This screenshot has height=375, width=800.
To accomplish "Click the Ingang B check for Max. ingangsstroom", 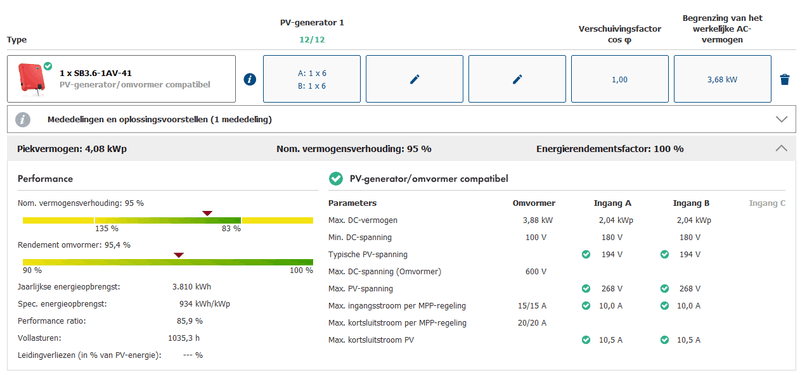I will [664, 306].
